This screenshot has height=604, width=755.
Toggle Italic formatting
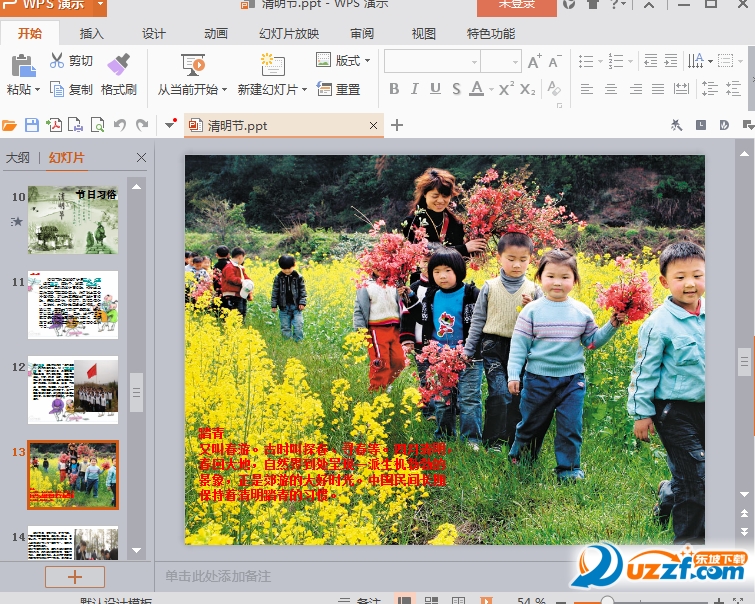415,89
